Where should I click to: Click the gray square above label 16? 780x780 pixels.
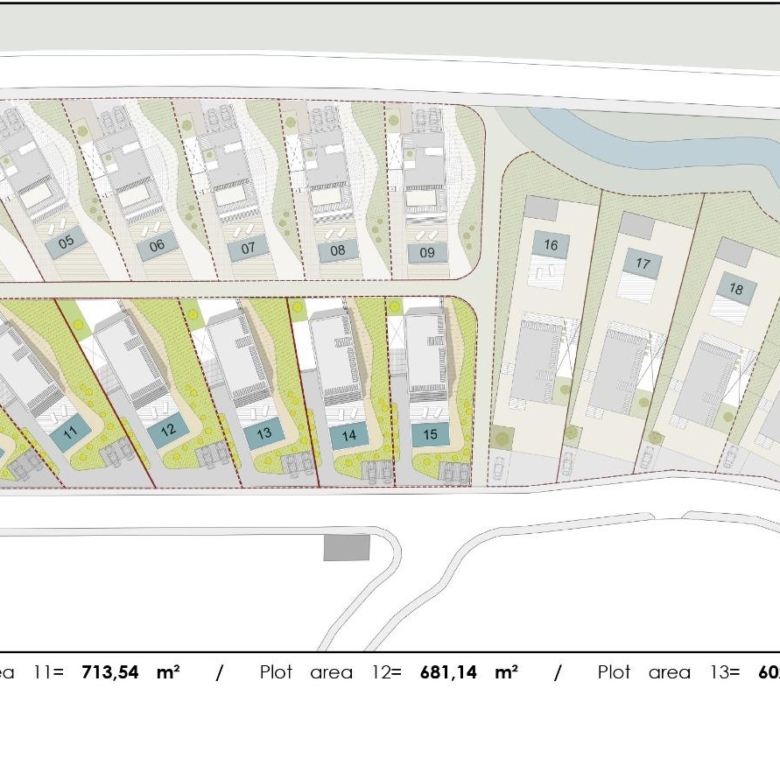pos(543,207)
